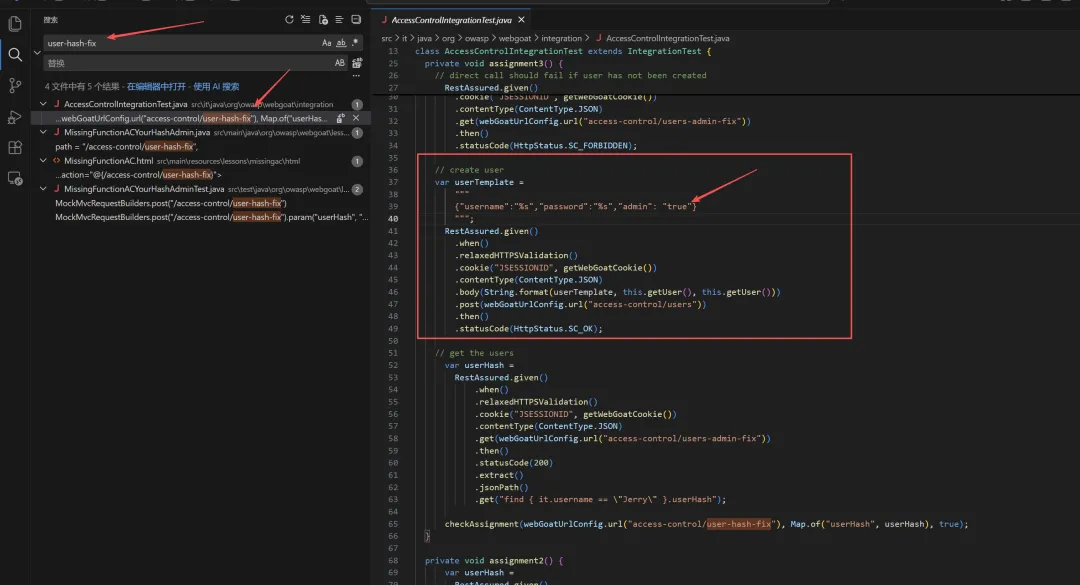The height and width of the screenshot is (585, 1080).
Task: Toggle Match Whole Word option
Action: 341,43
